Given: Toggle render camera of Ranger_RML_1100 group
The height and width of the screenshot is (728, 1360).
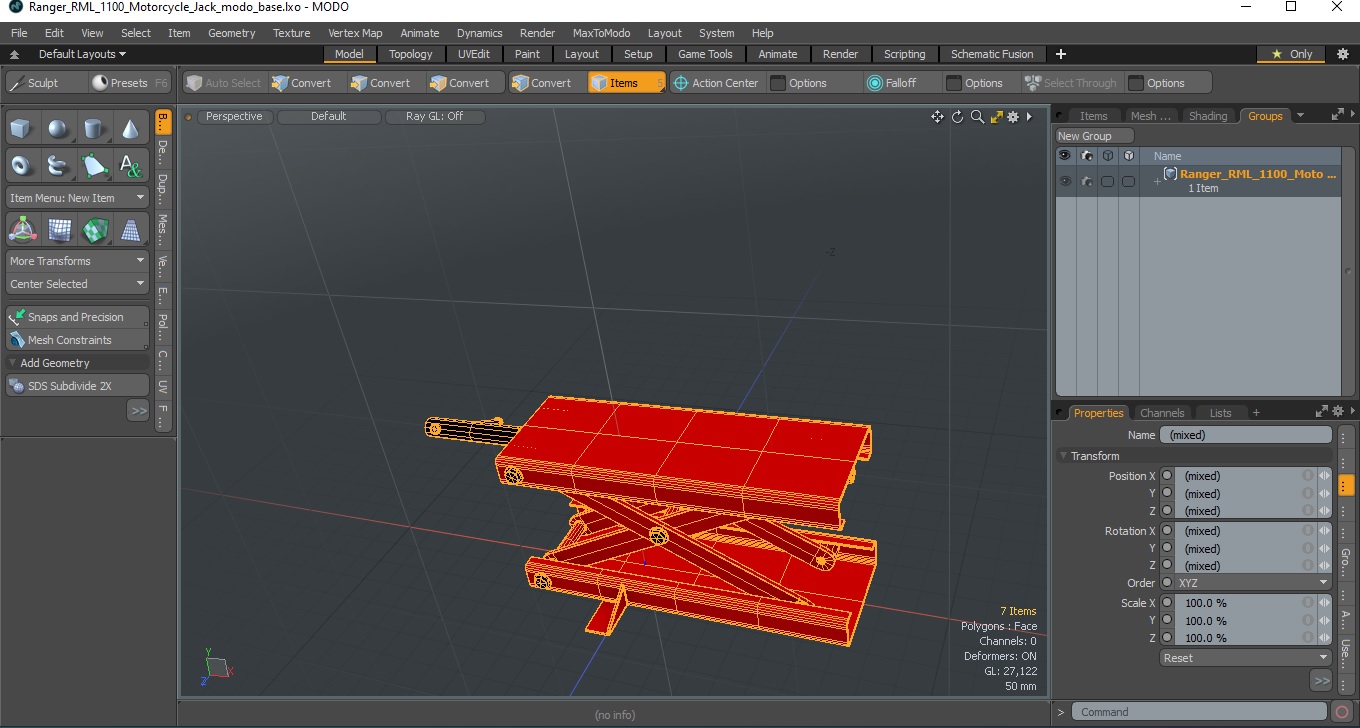Looking at the screenshot, I should [x=1086, y=181].
